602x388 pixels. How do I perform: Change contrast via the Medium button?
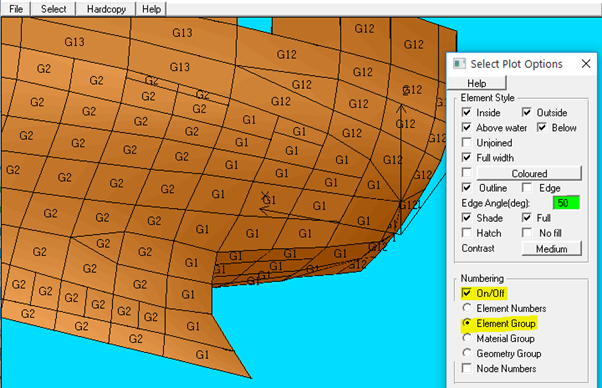click(x=551, y=249)
